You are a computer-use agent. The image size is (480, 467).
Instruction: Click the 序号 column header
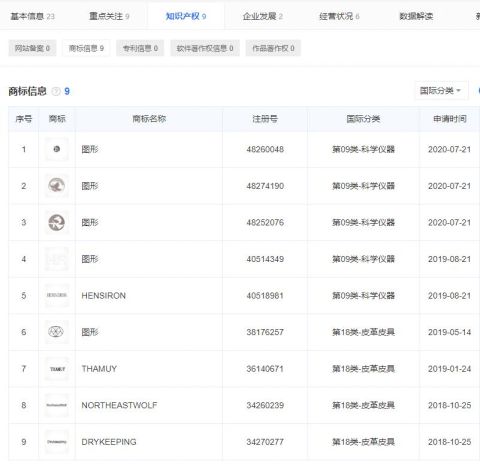[x=24, y=119]
